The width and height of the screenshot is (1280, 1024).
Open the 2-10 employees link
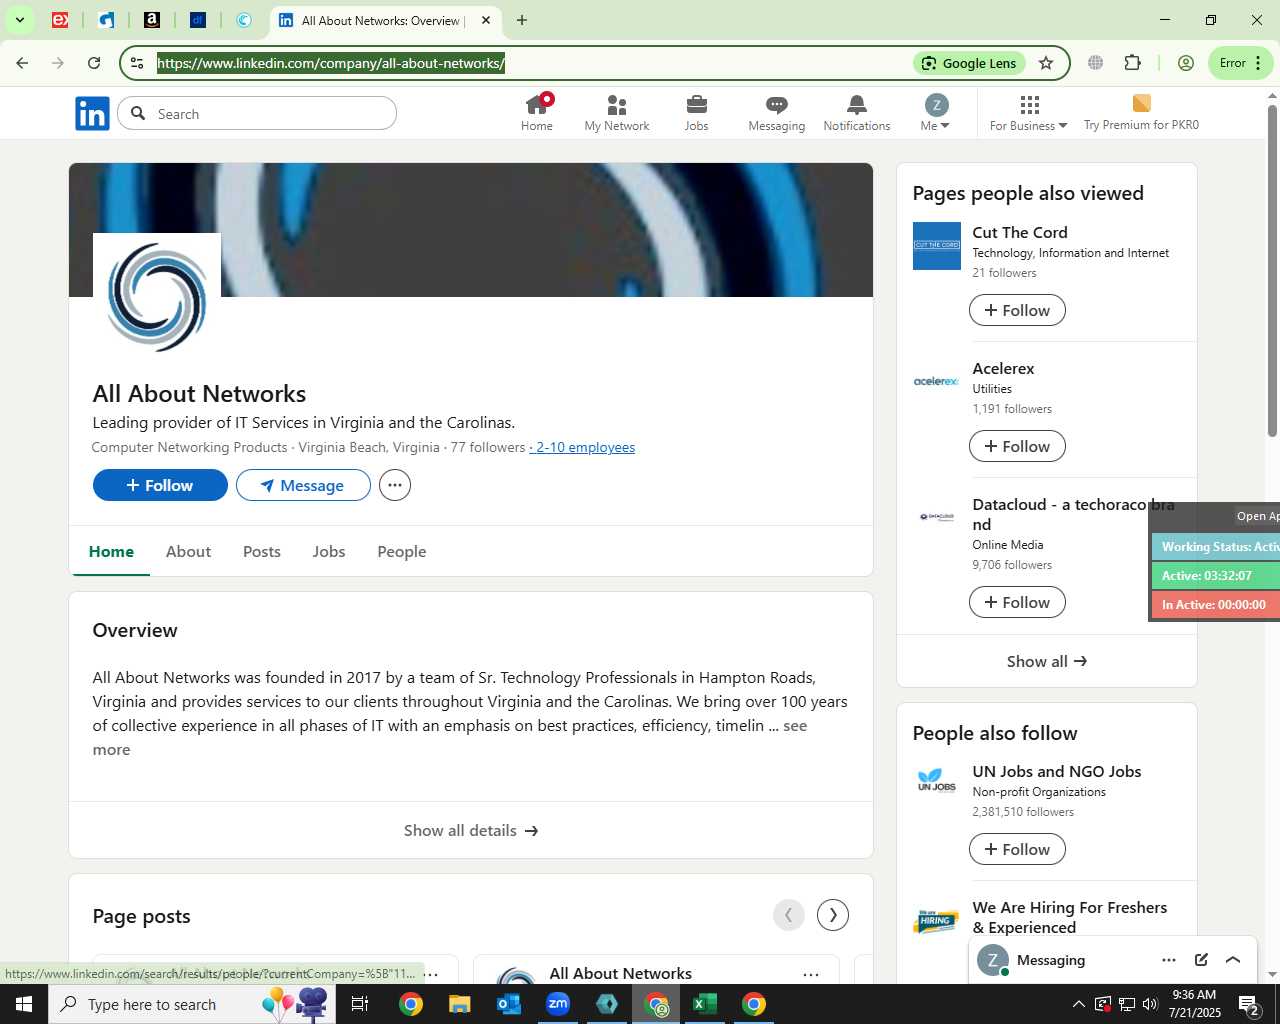584,447
